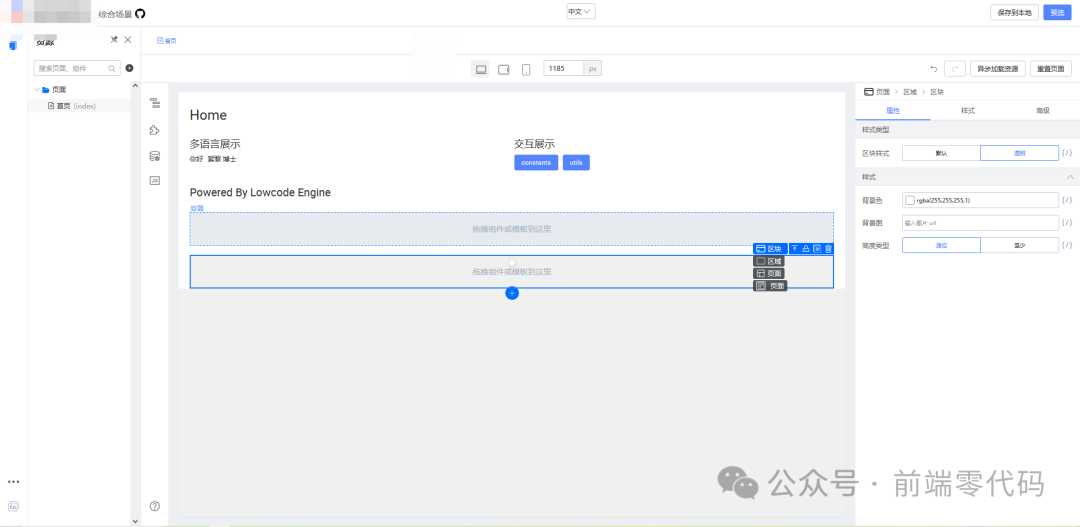The height and width of the screenshot is (527, 1080).
Task: Click the scroll down arrow of resource panel
Action: coord(135,521)
